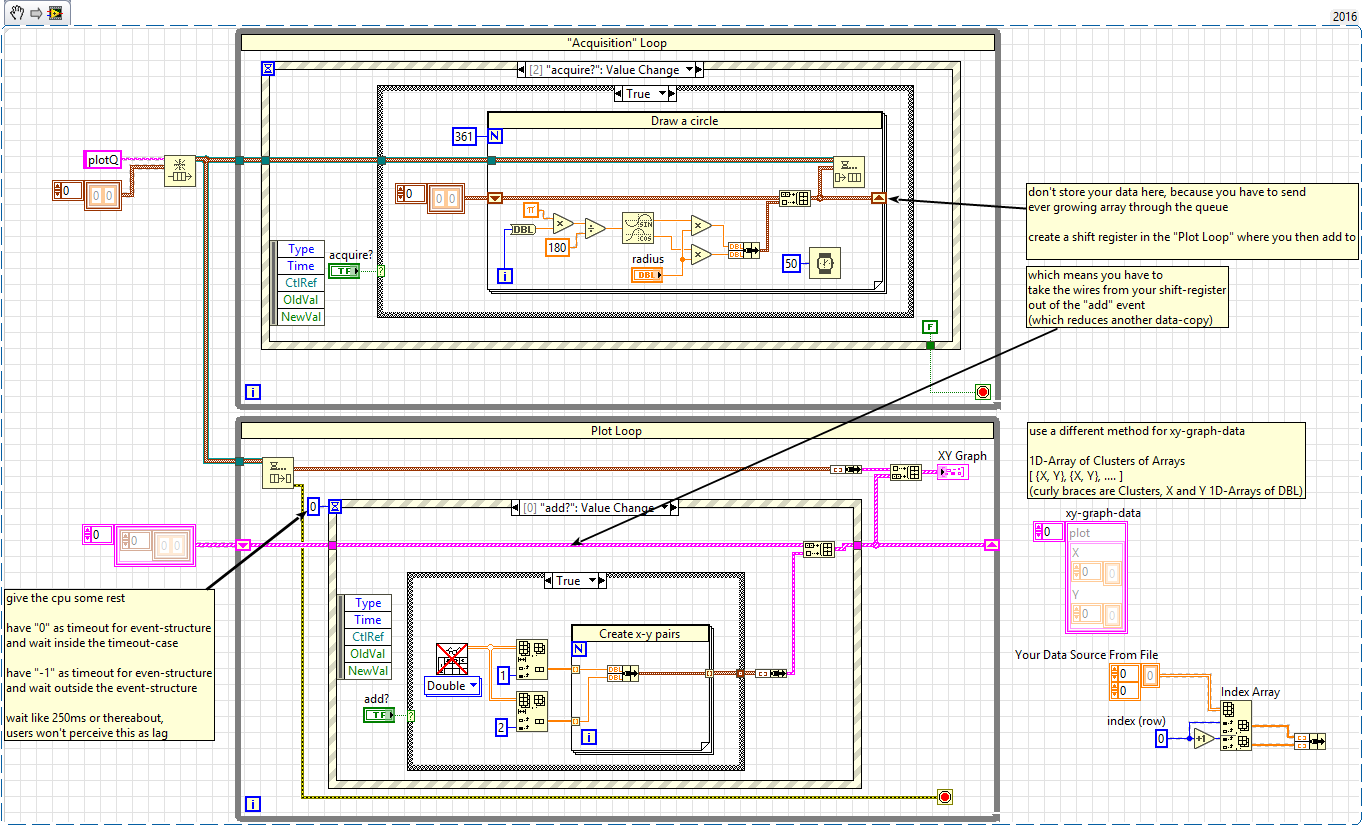Select the Dequeue Element node in Plot Loop
This screenshot has width=1363, height=826.
click(x=278, y=473)
